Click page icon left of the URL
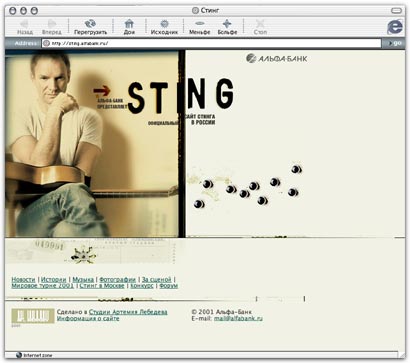410x363 pixels. (46, 43)
